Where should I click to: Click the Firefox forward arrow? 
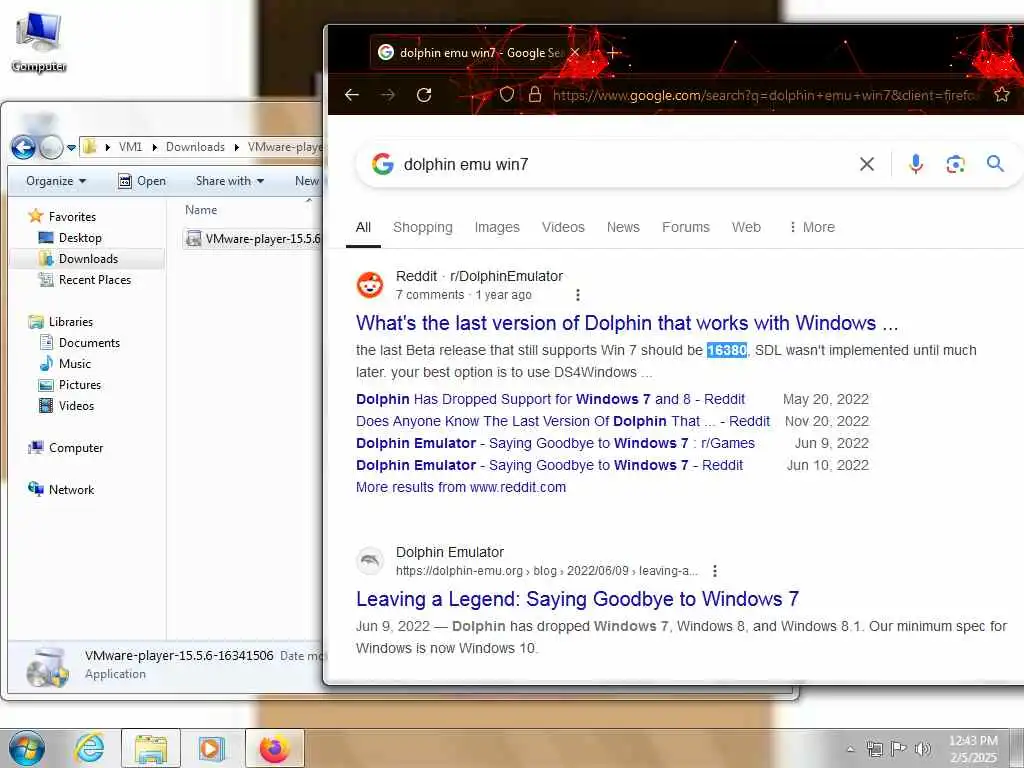coord(388,95)
